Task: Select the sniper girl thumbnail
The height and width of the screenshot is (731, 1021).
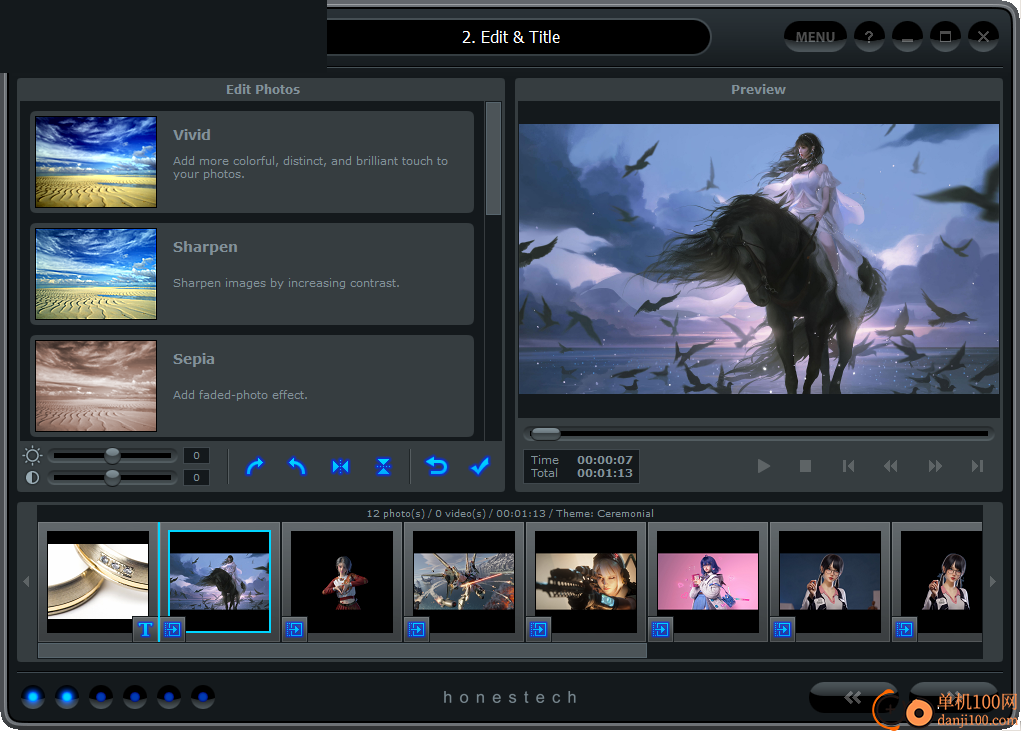Action: coord(586,581)
